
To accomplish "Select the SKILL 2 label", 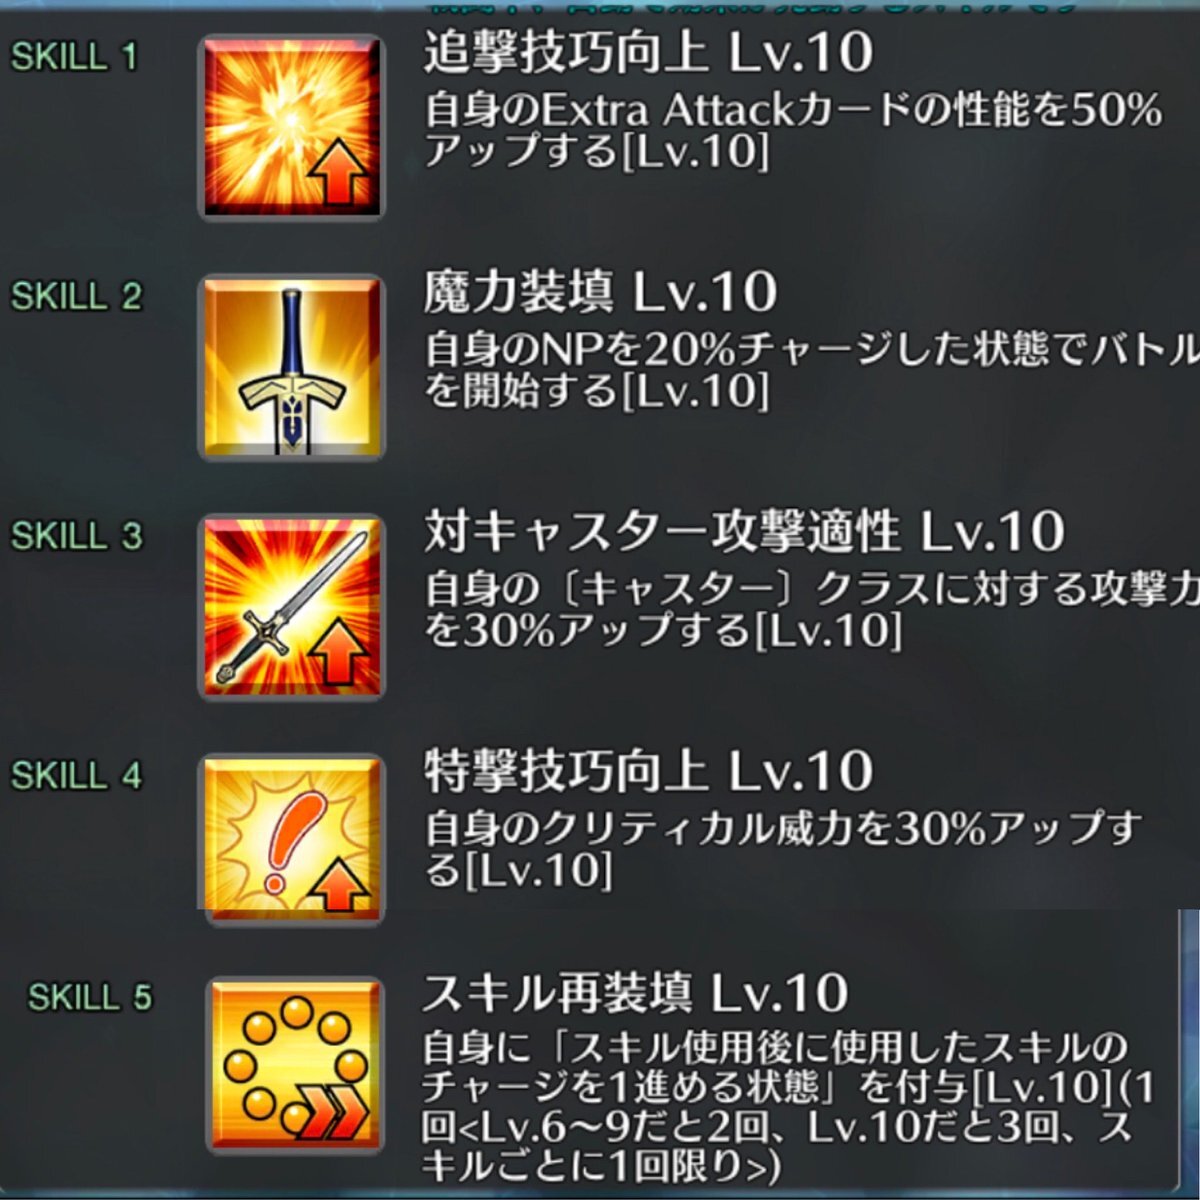I will (76, 296).
